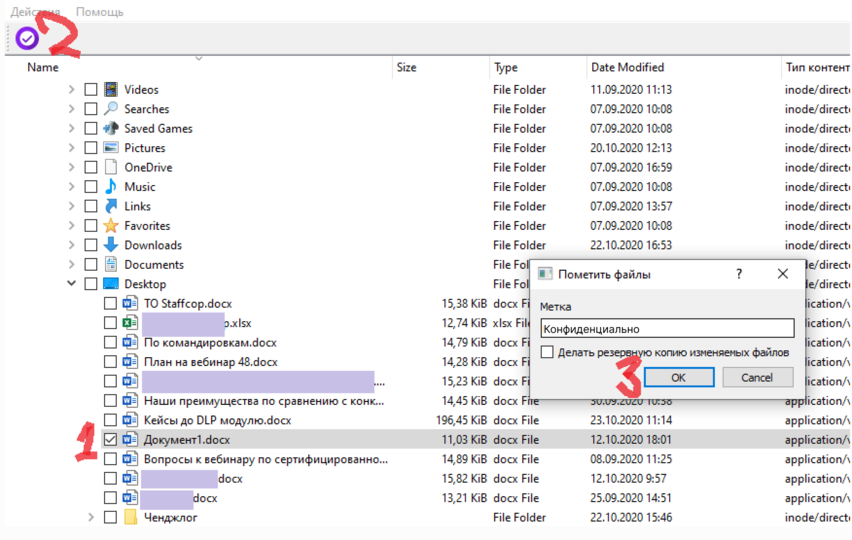
Task: Open the Действия menu
Action: click(35, 12)
